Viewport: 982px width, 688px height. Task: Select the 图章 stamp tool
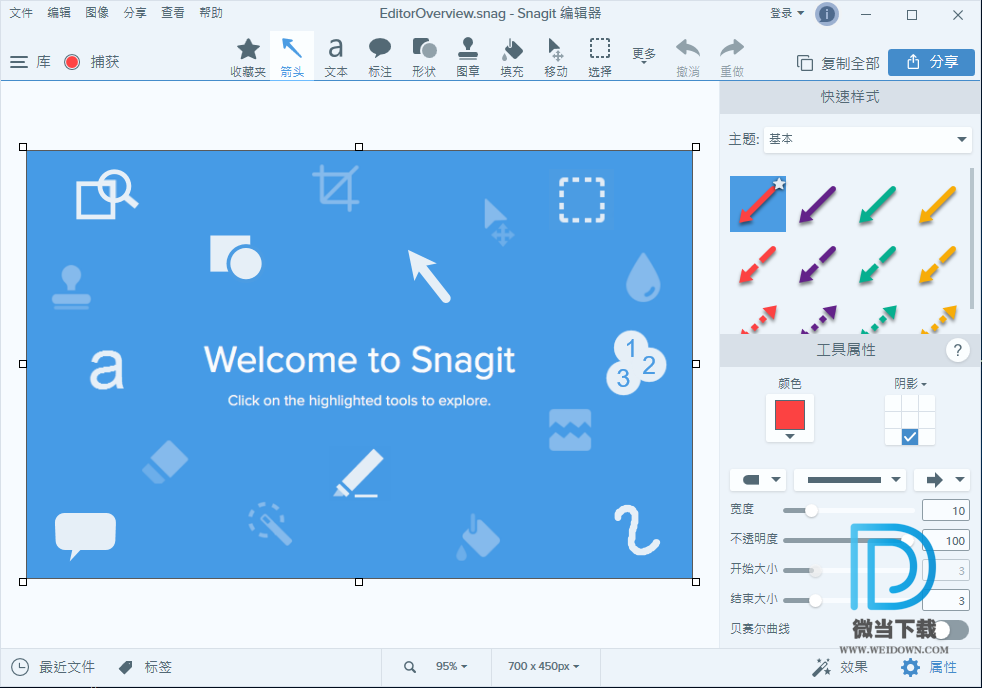coord(468,57)
